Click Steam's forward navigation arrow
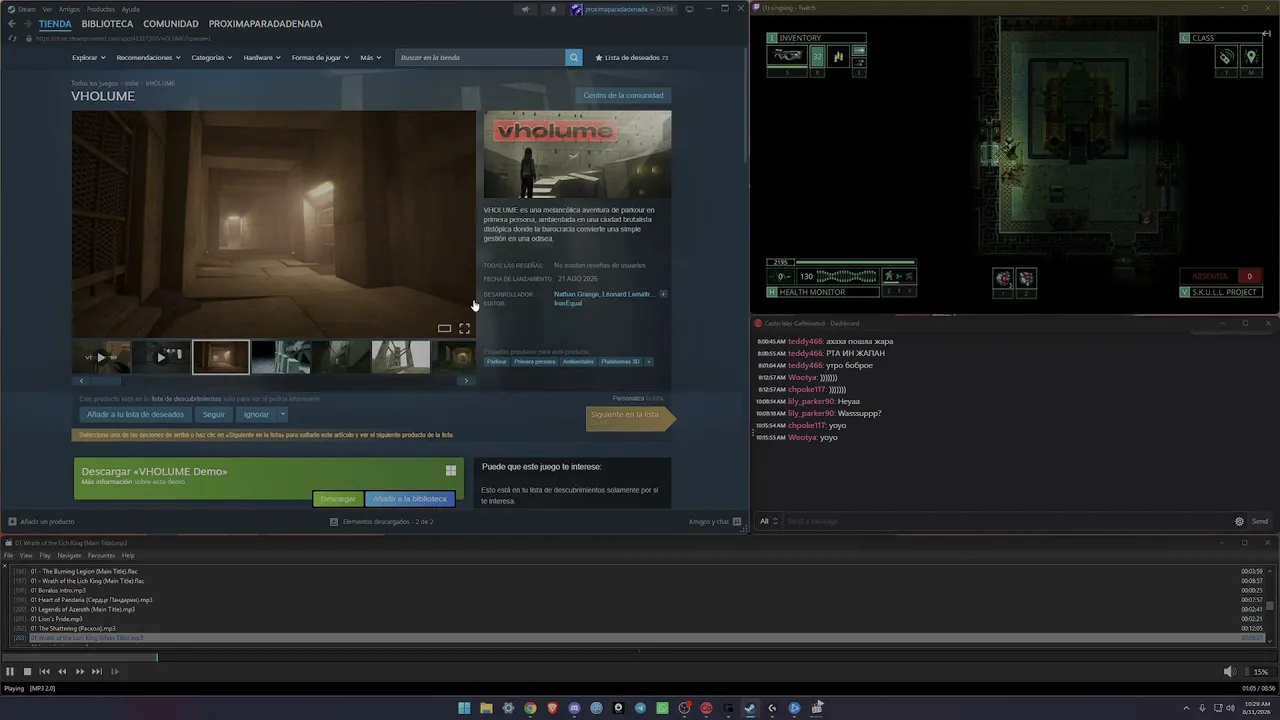 pos(28,24)
